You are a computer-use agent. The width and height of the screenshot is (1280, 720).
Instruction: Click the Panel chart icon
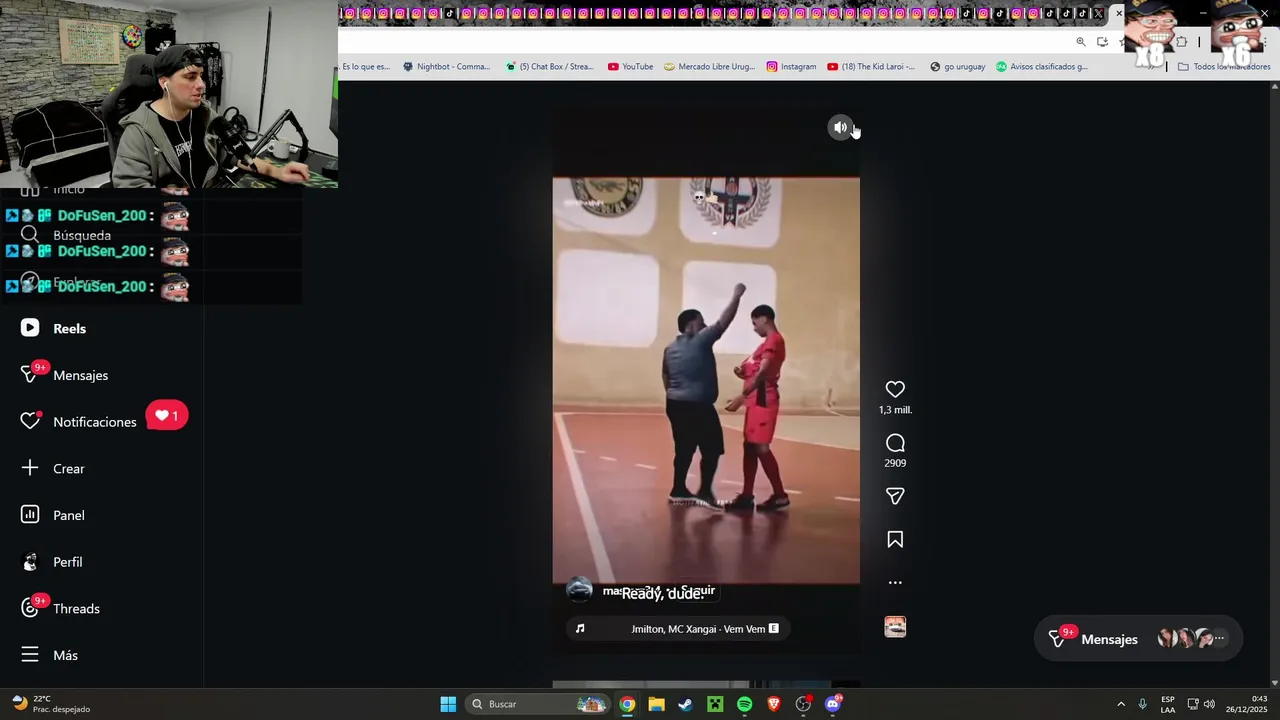(x=30, y=515)
